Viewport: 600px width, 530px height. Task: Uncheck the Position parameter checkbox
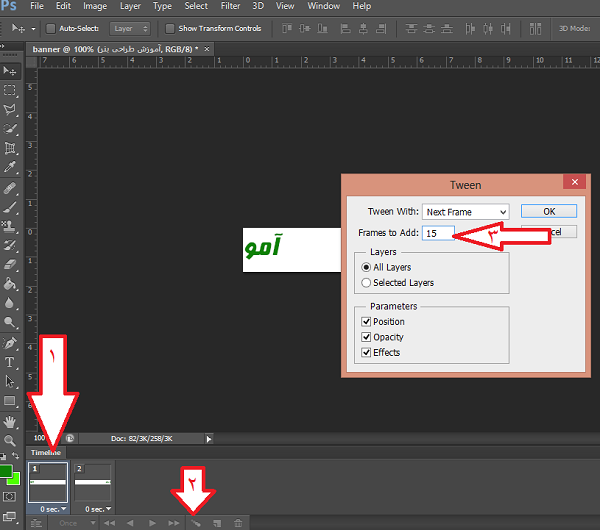coord(367,322)
